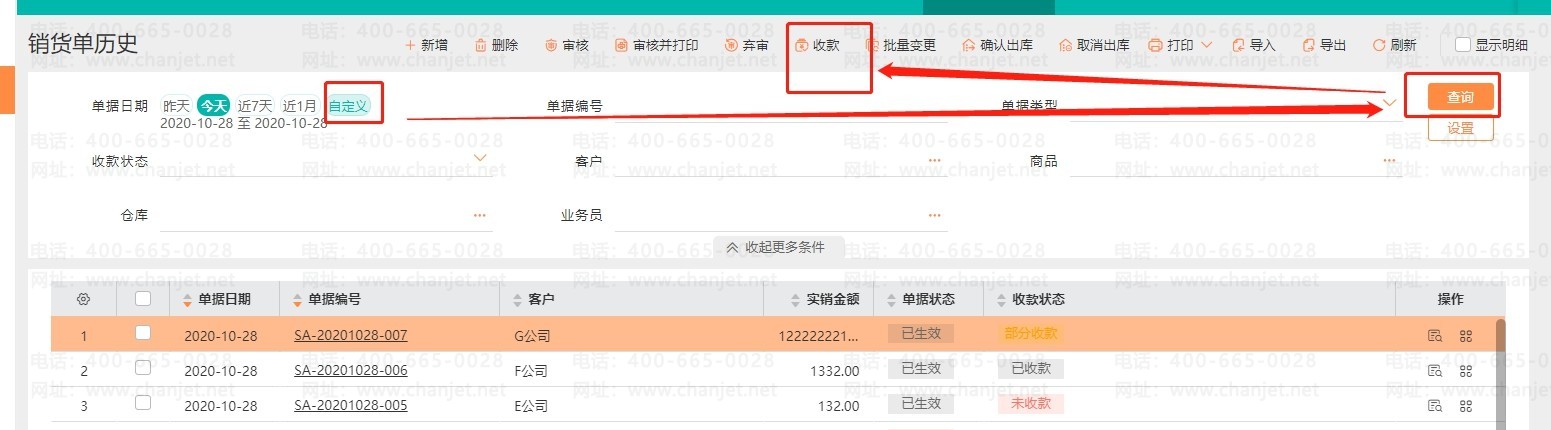Click the 未收款 status tag
This screenshot has height=430, width=1551.
point(1030,403)
